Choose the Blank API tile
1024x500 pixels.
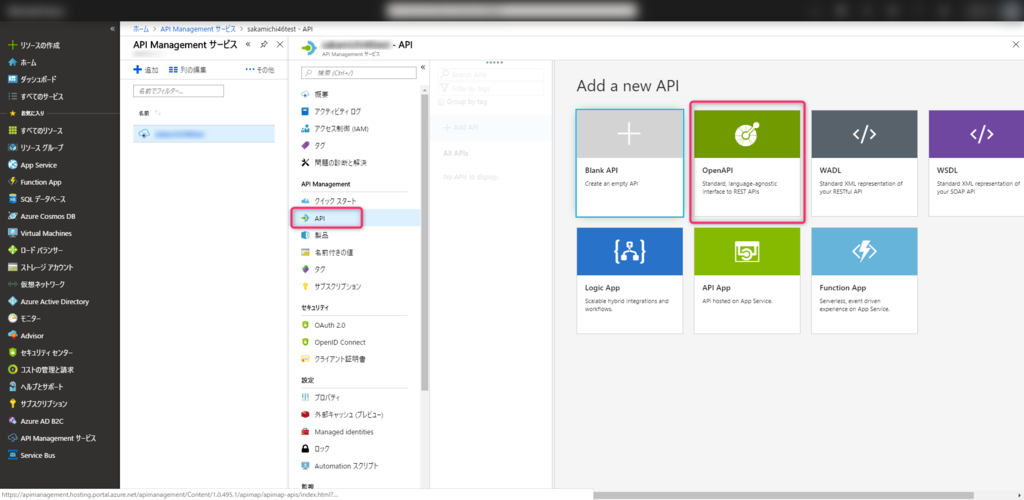click(630, 163)
